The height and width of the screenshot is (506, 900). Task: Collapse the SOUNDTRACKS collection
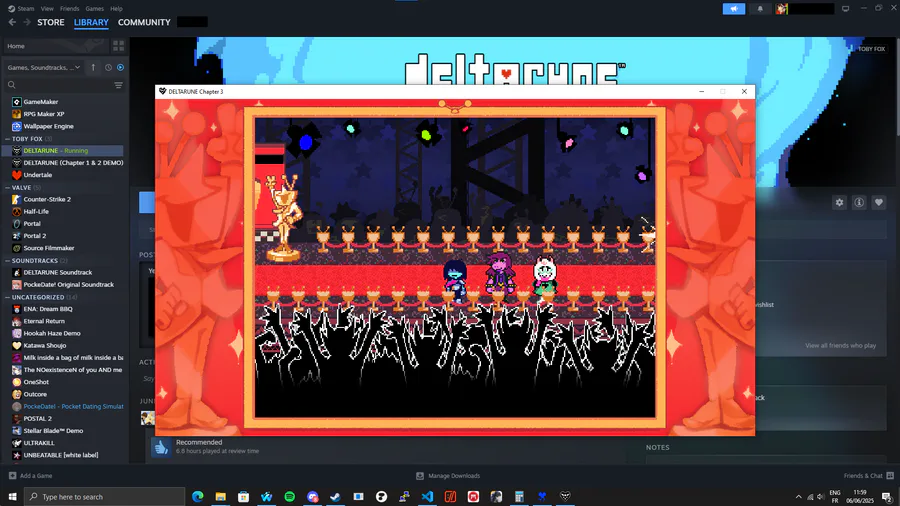point(7,260)
